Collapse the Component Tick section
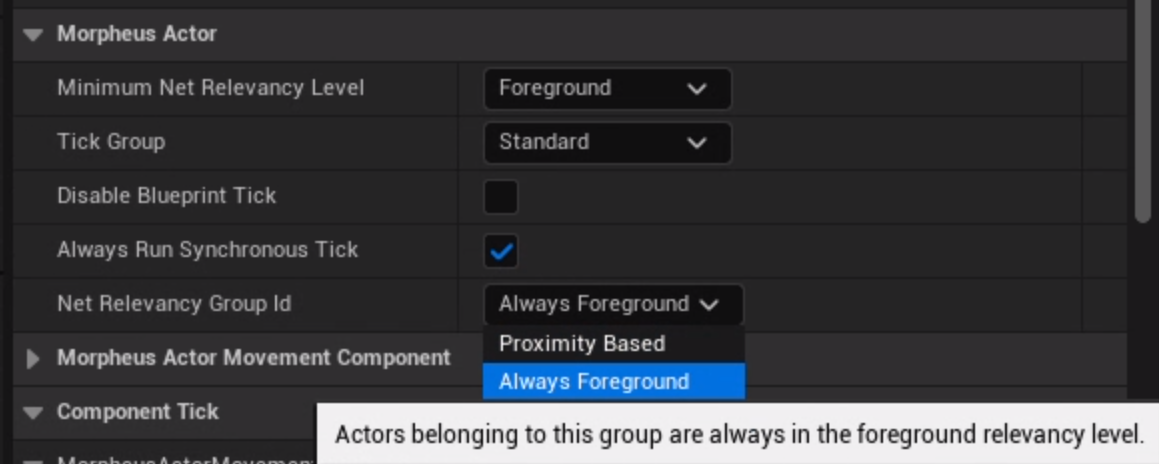 (33, 412)
